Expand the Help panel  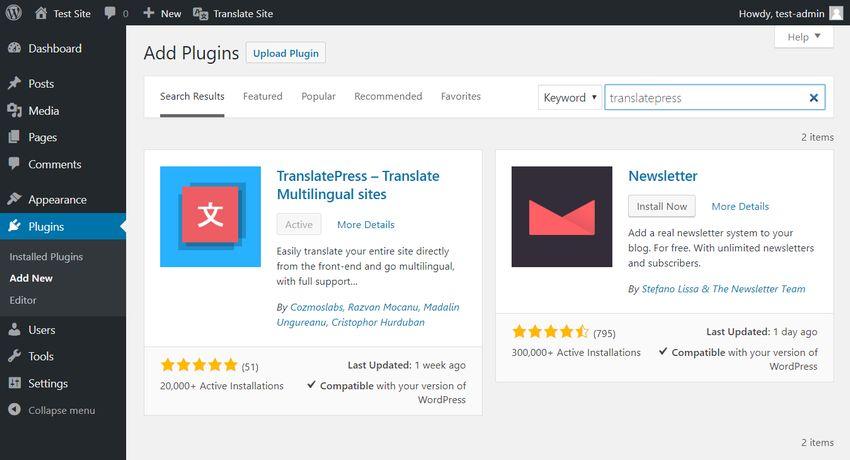(804, 37)
